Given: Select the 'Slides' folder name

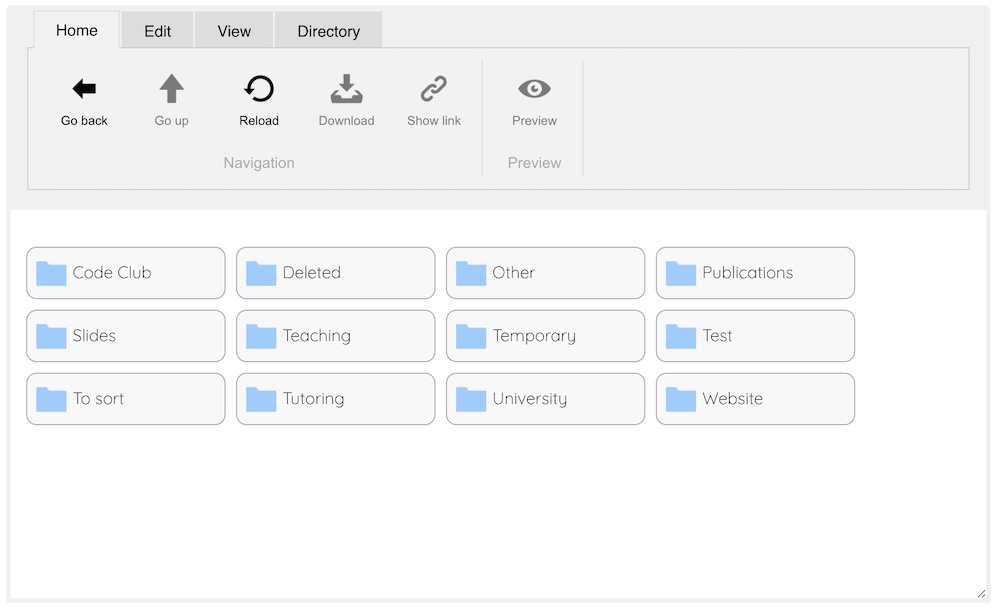Looking at the screenshot, I should tap(94, 335).
